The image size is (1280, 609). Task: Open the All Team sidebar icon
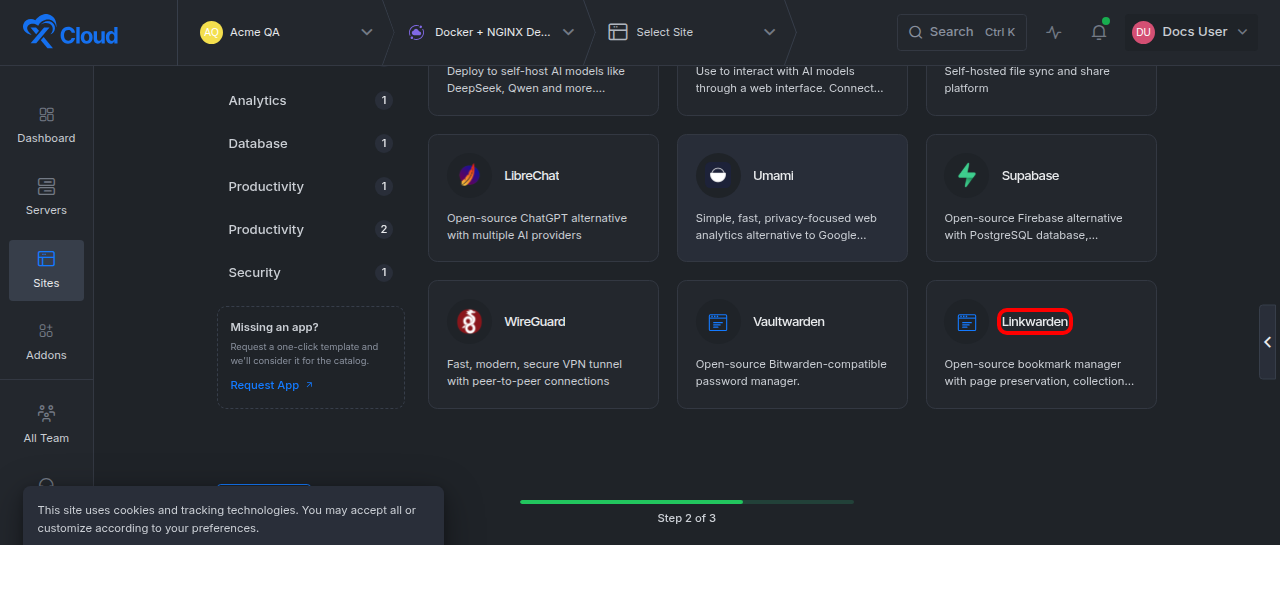46,413
